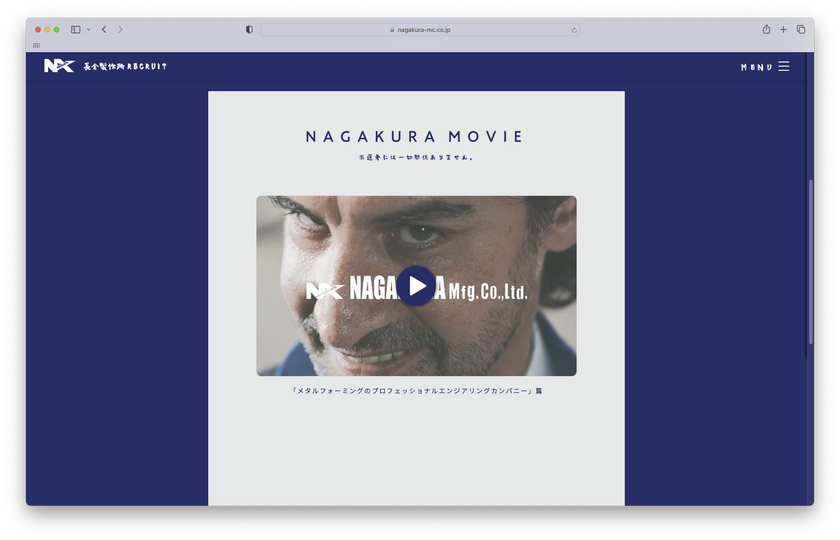Open the hamburger MENU icon
Image resolution: width=840 pixels, height=540 pixels.
click(x=783, y=66)
